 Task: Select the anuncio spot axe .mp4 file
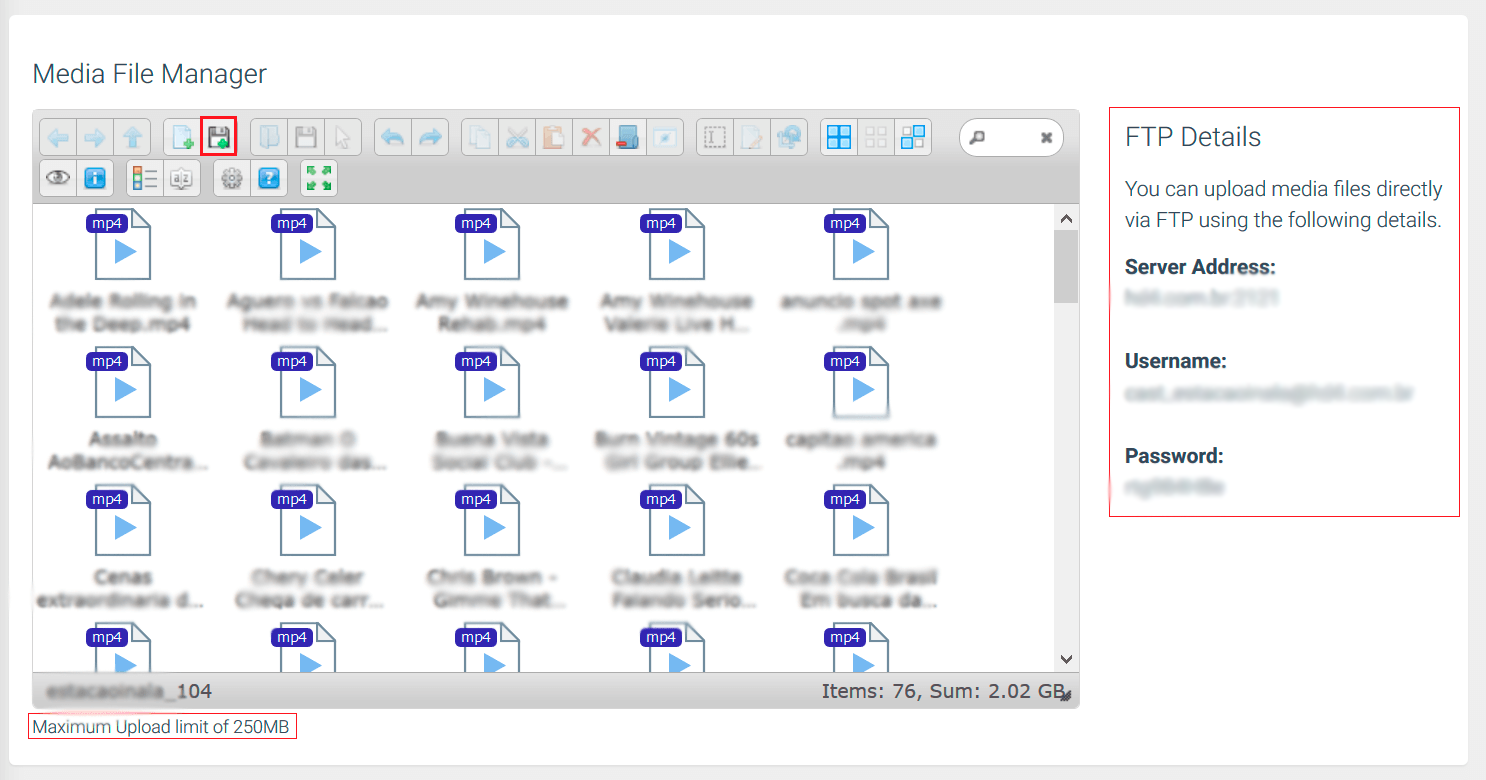861,272
